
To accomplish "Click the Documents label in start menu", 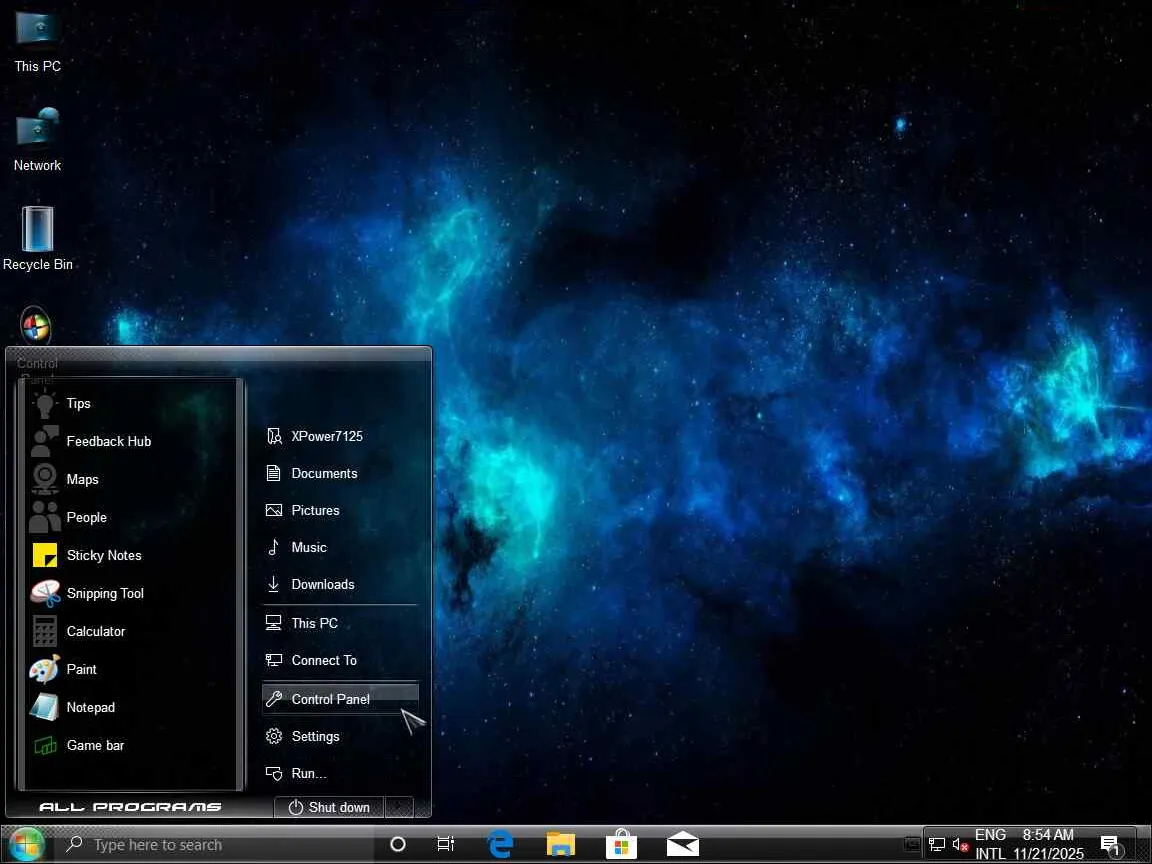I will 324,473.
